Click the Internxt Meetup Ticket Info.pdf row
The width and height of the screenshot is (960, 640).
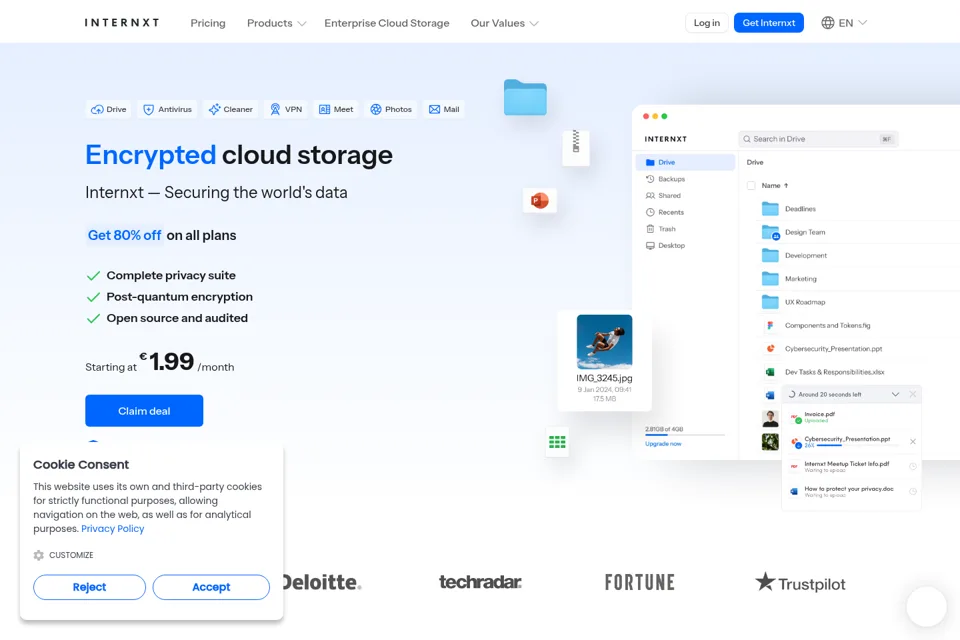click(x=851, y=467)
